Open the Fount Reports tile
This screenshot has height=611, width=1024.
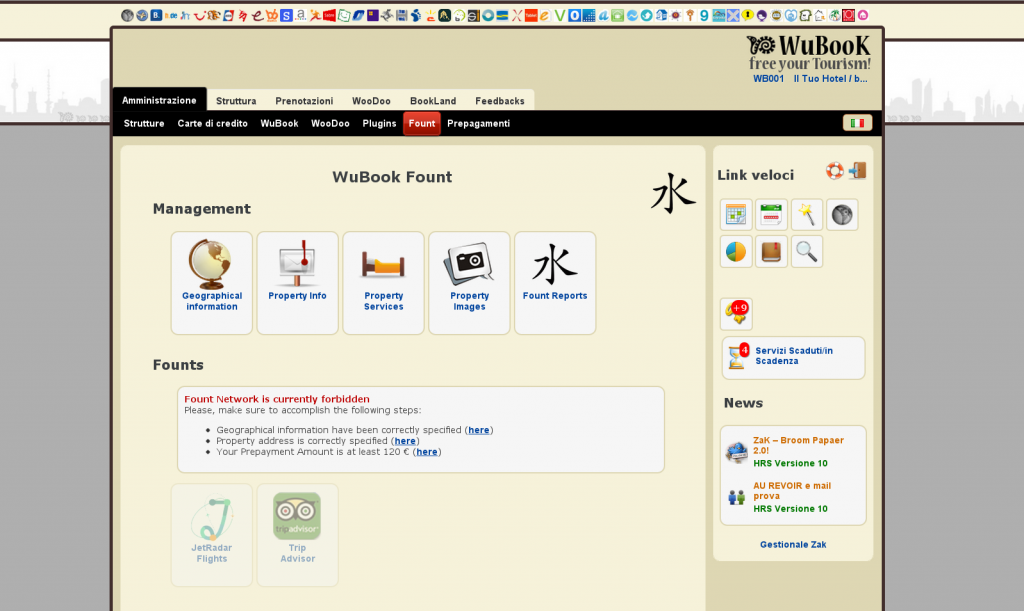(x=555, y=283)
